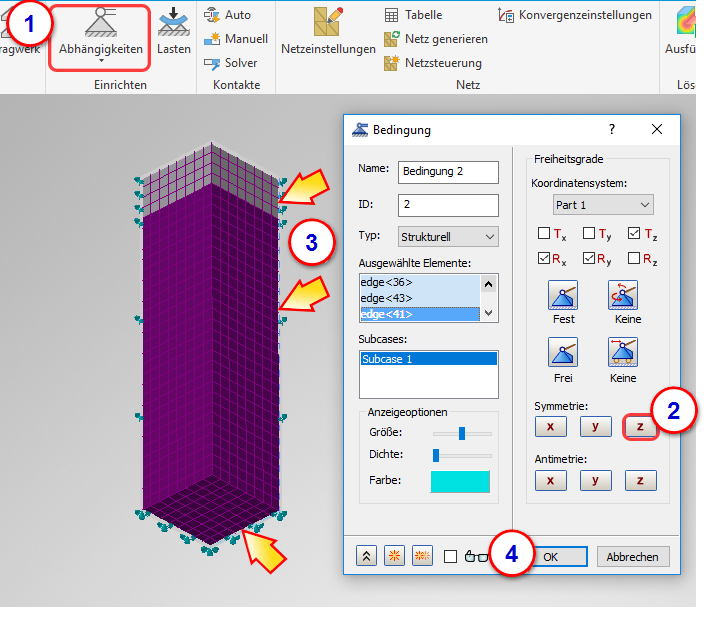712x623 pixels.
Task: Uncheck the Rx rotation checkbox
Action: 544,258
